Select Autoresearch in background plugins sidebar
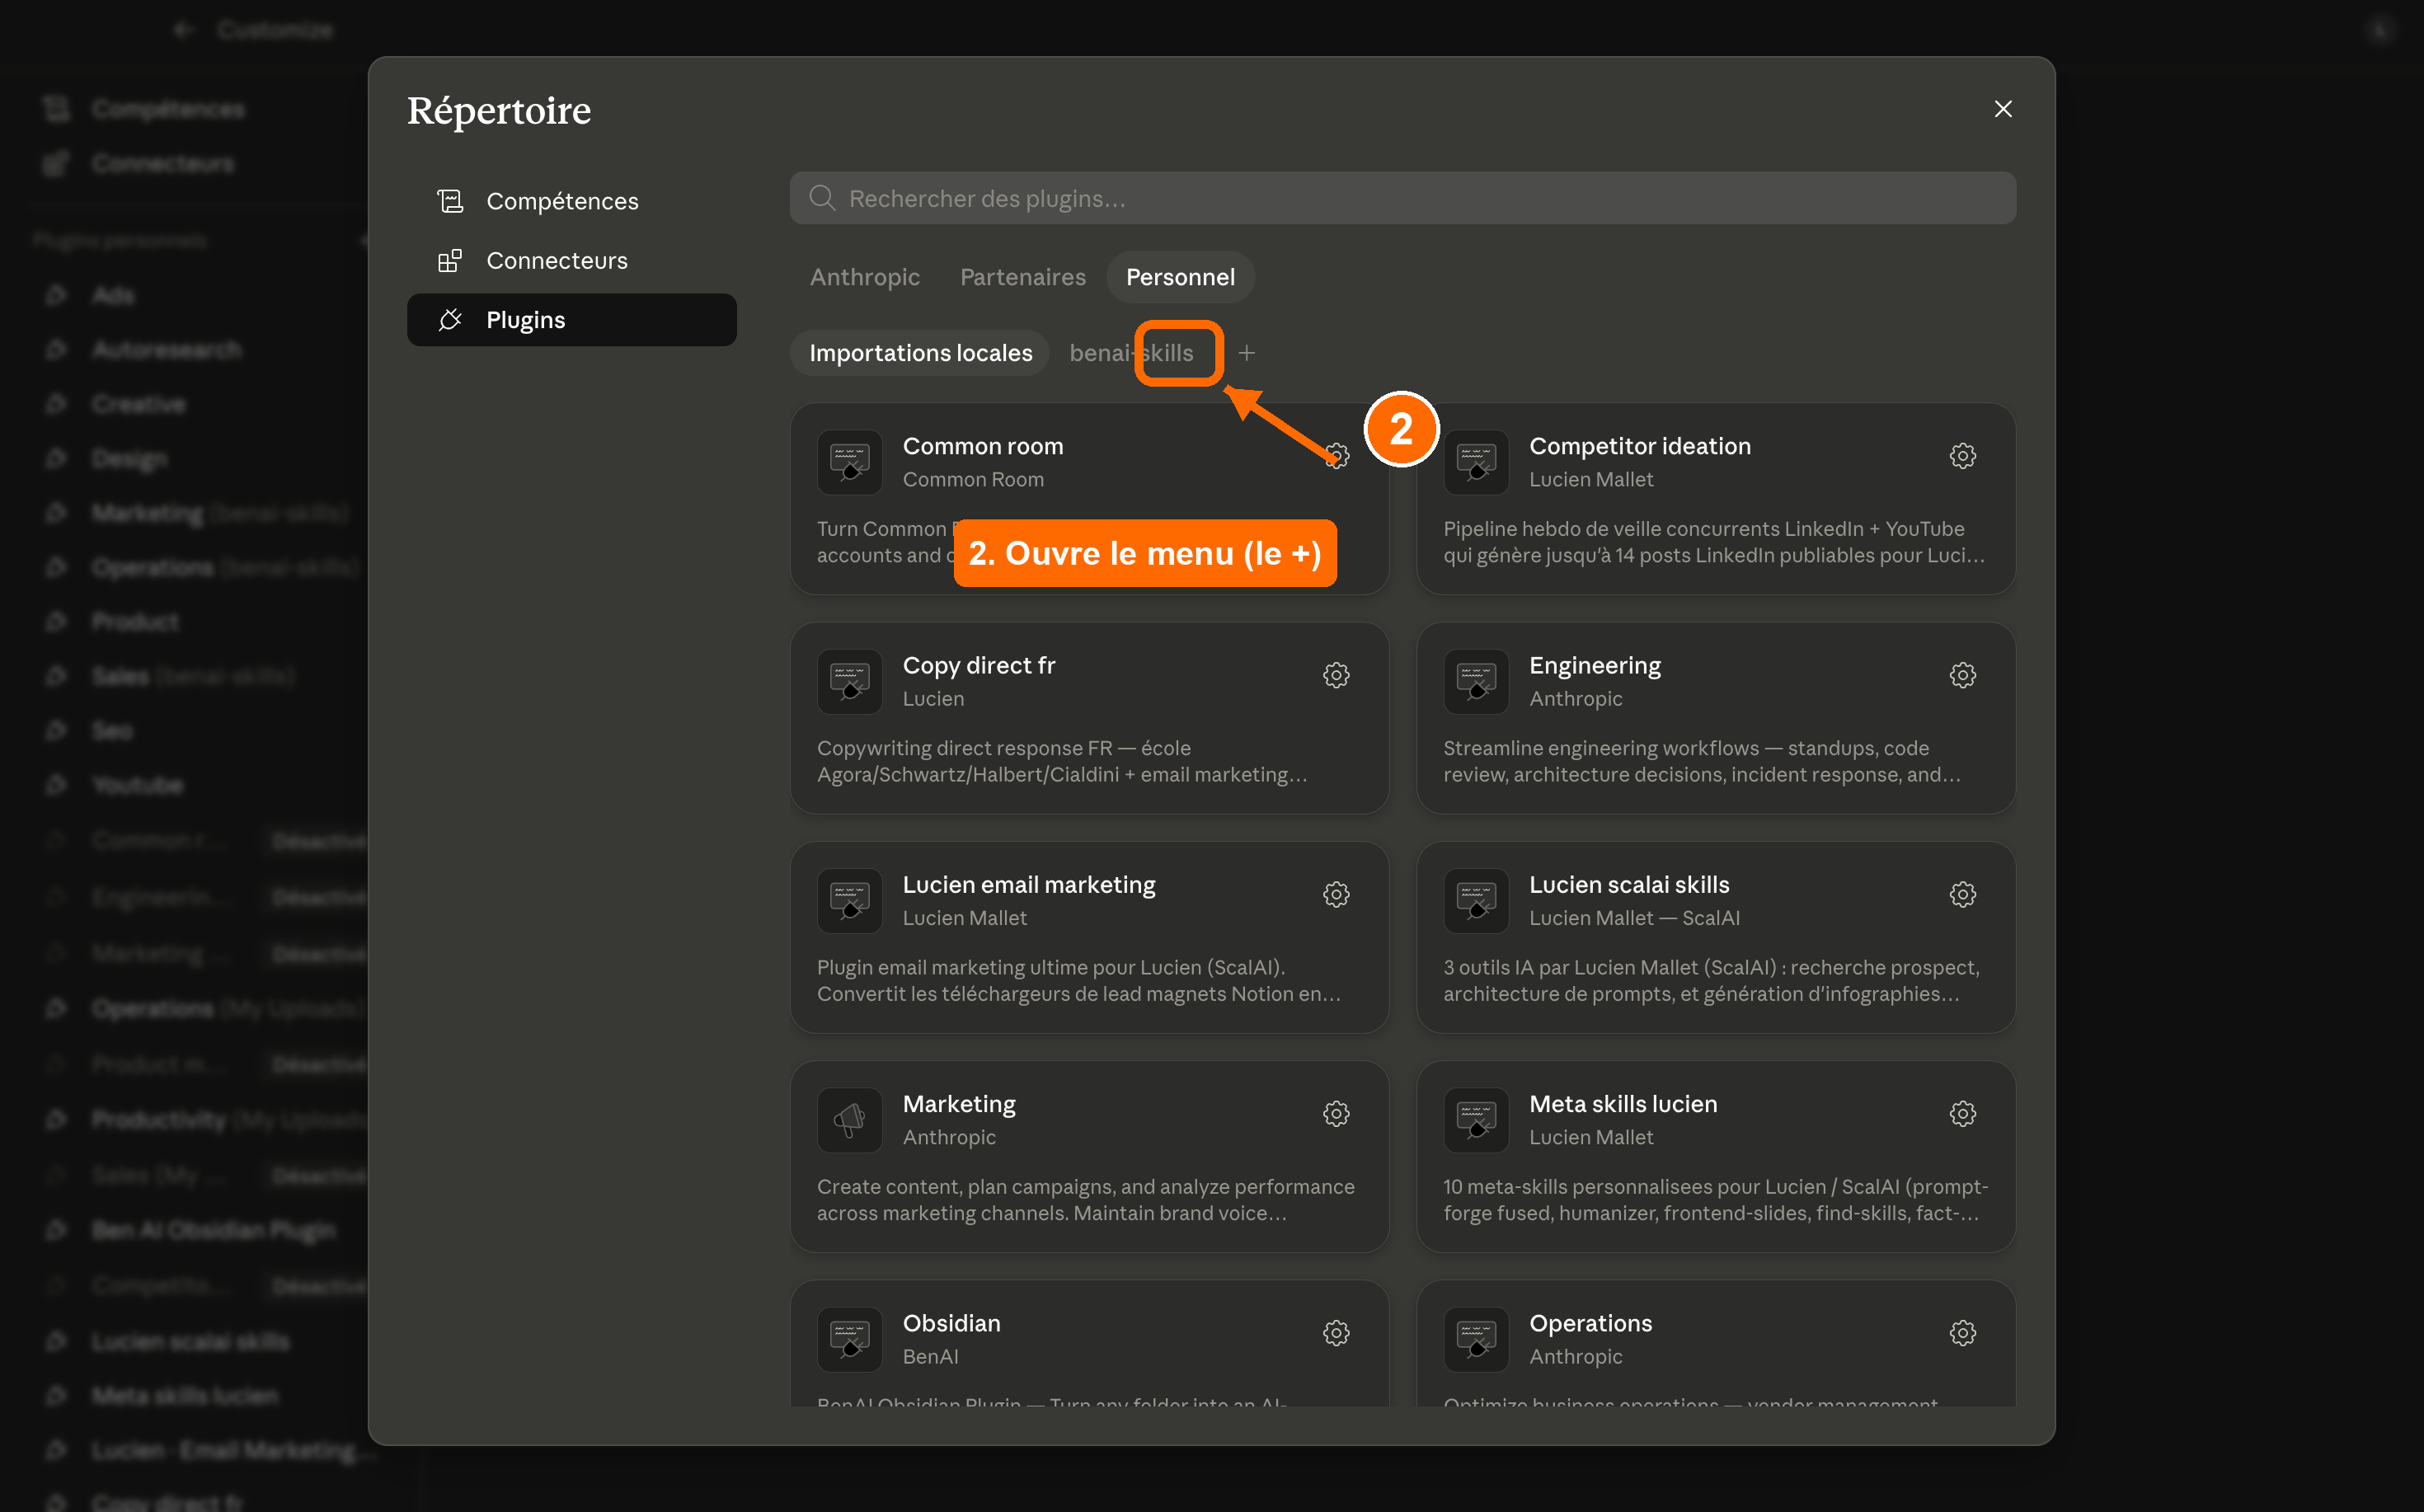The height and width of the screenshot is (1512, 2424). pyautogui.click(x=167, y=349)
